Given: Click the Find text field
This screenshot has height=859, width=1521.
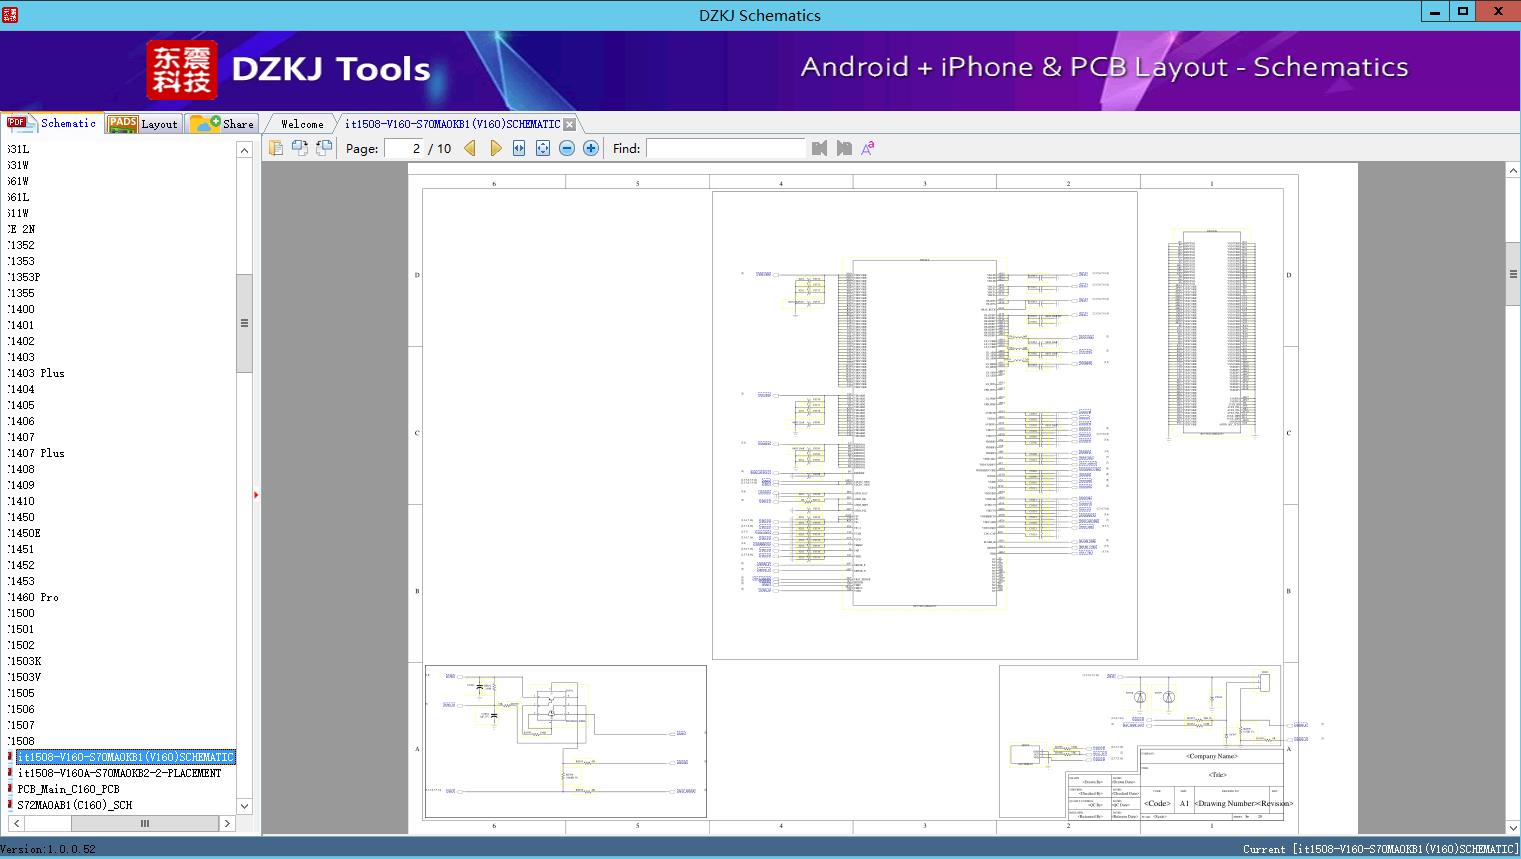Looking at the screenshot, I should (x=725, y=148).
